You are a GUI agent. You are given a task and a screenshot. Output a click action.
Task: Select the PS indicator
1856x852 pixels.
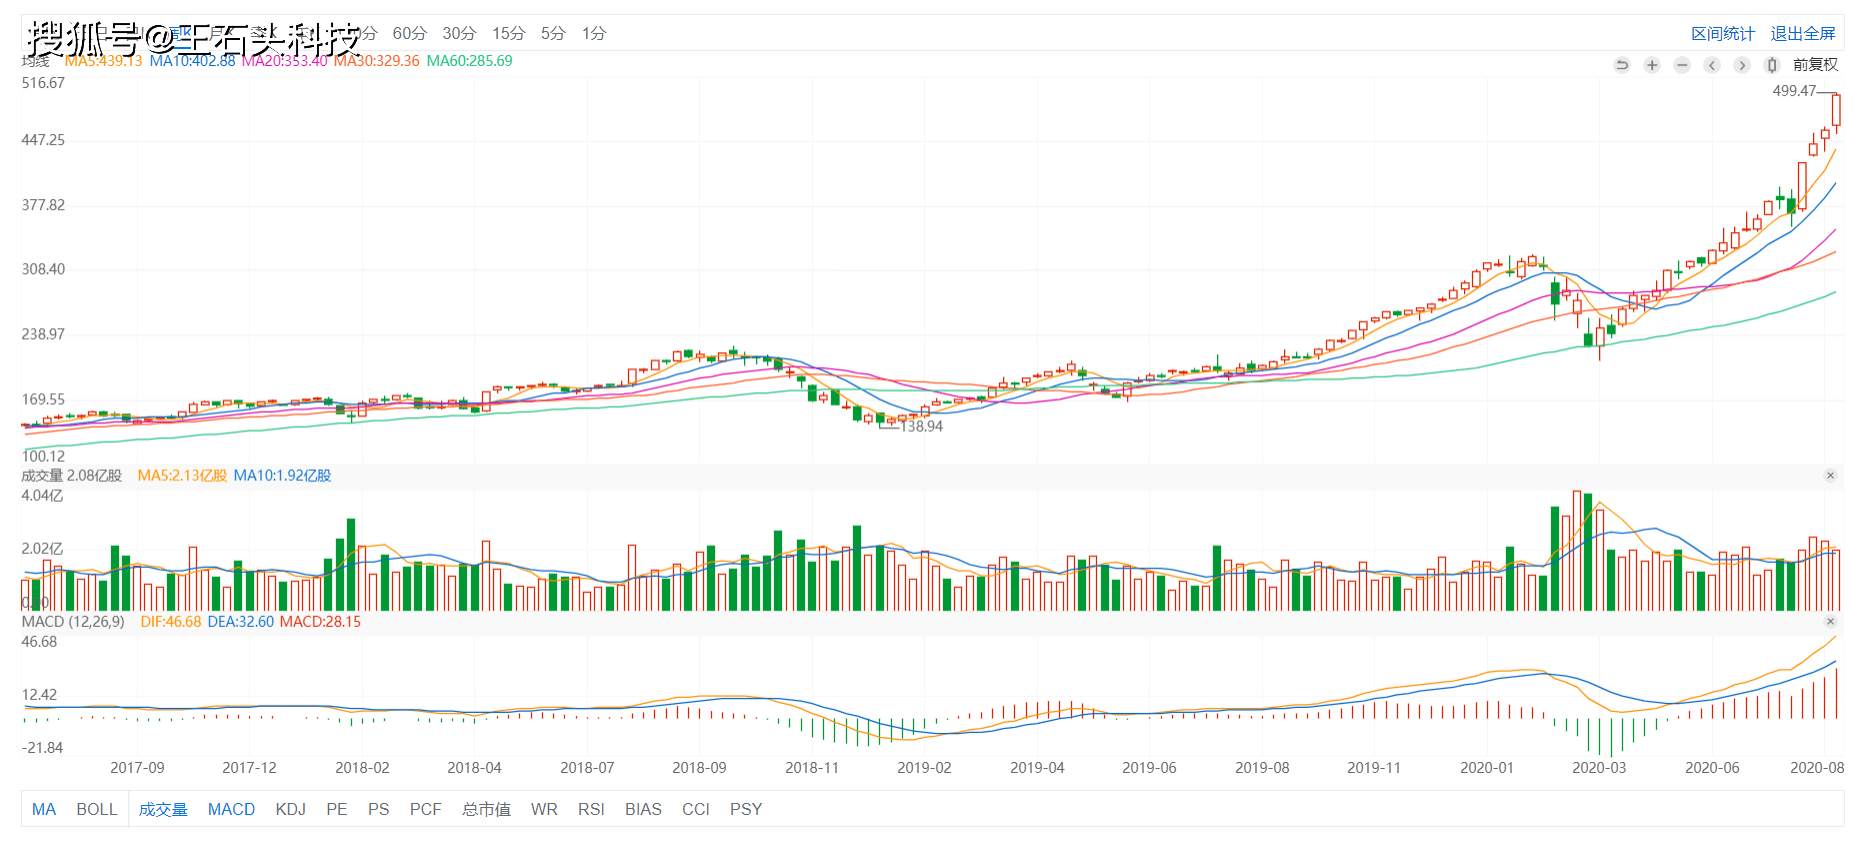378,809
